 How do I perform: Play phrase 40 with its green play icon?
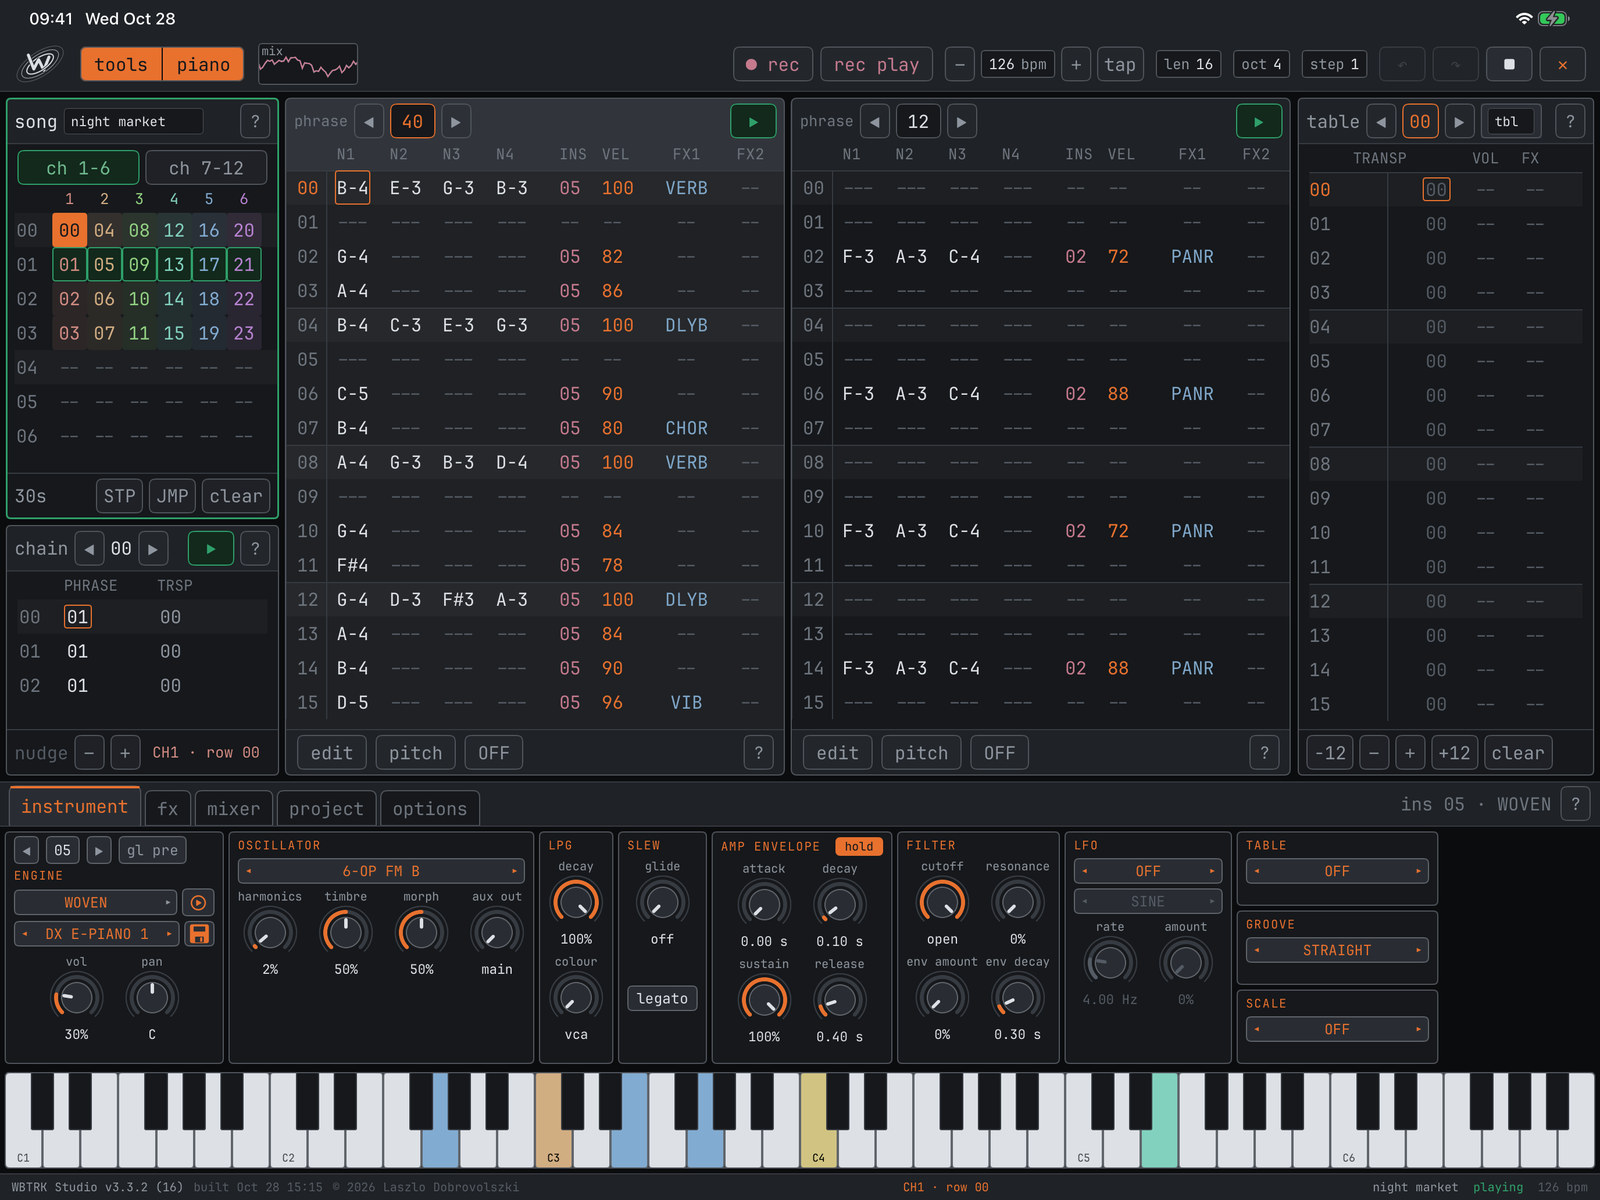[753, 122]
